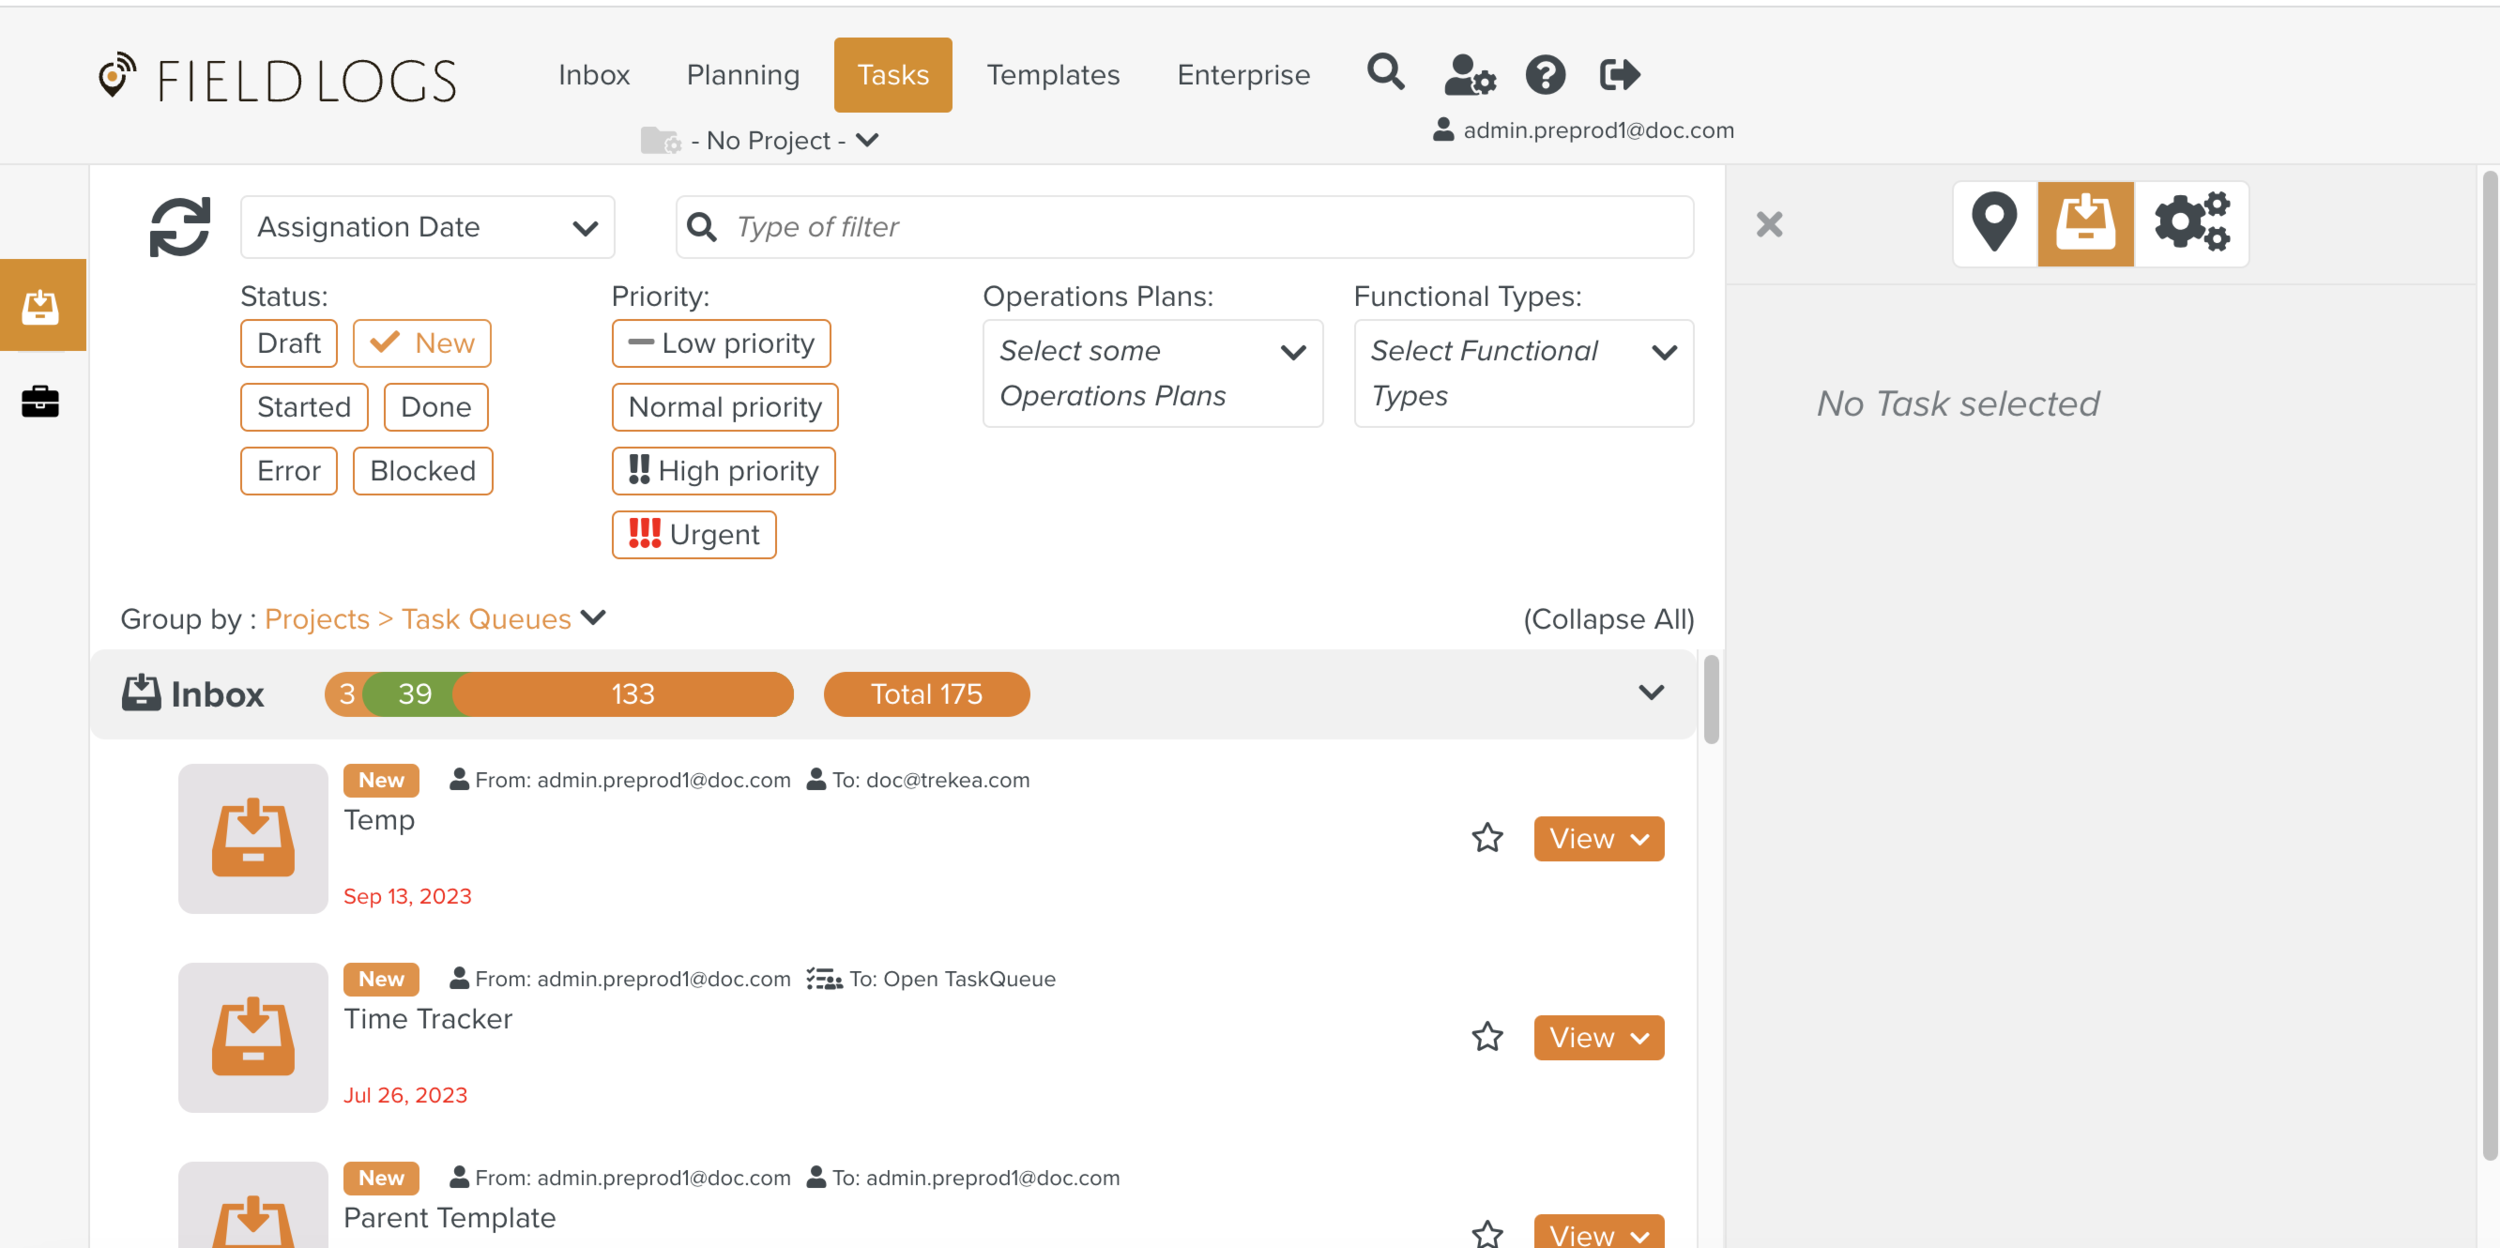Screen dimensions: 2500x1248
Task: Click search icon in filter field
Action: pyautogui.click(x=702, y=227)
